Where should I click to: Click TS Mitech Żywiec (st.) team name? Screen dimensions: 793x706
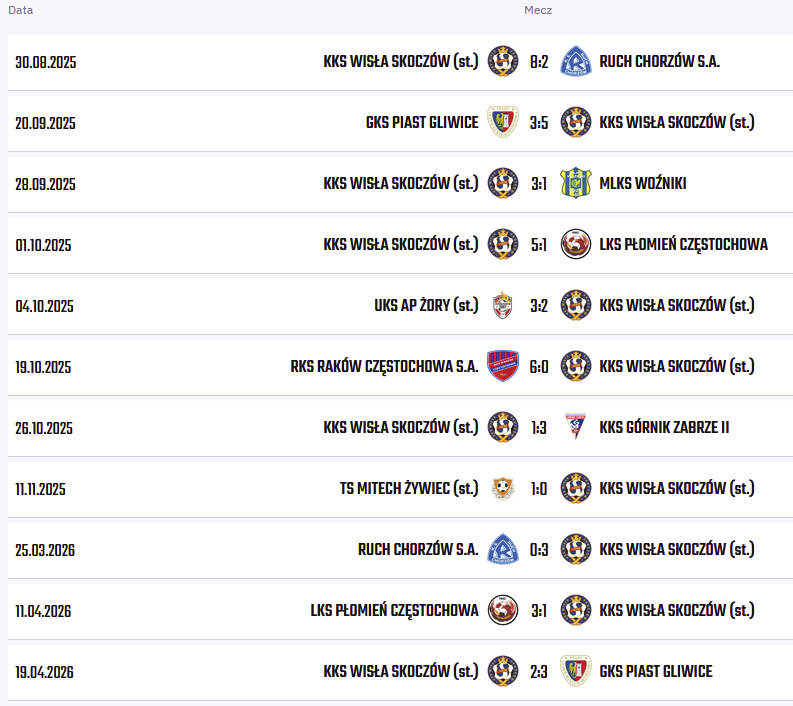tap(409, 489)
